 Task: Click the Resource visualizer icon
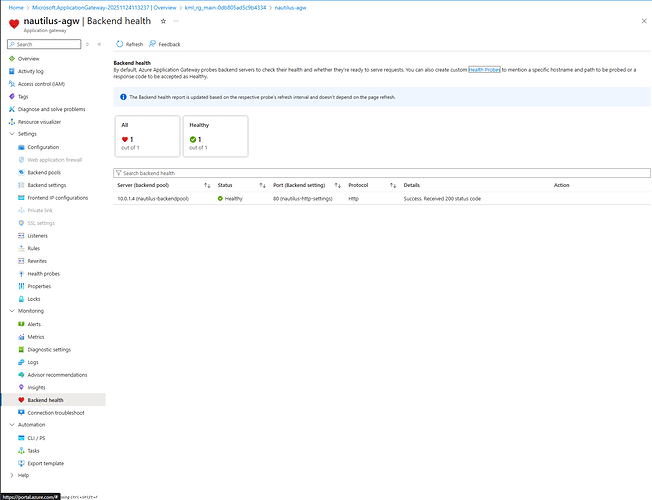click(x=12, y=122)
